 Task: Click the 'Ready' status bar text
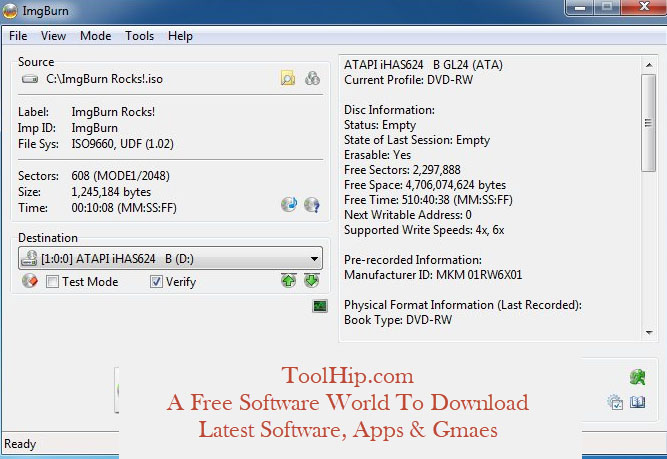(x=20, y=444)
